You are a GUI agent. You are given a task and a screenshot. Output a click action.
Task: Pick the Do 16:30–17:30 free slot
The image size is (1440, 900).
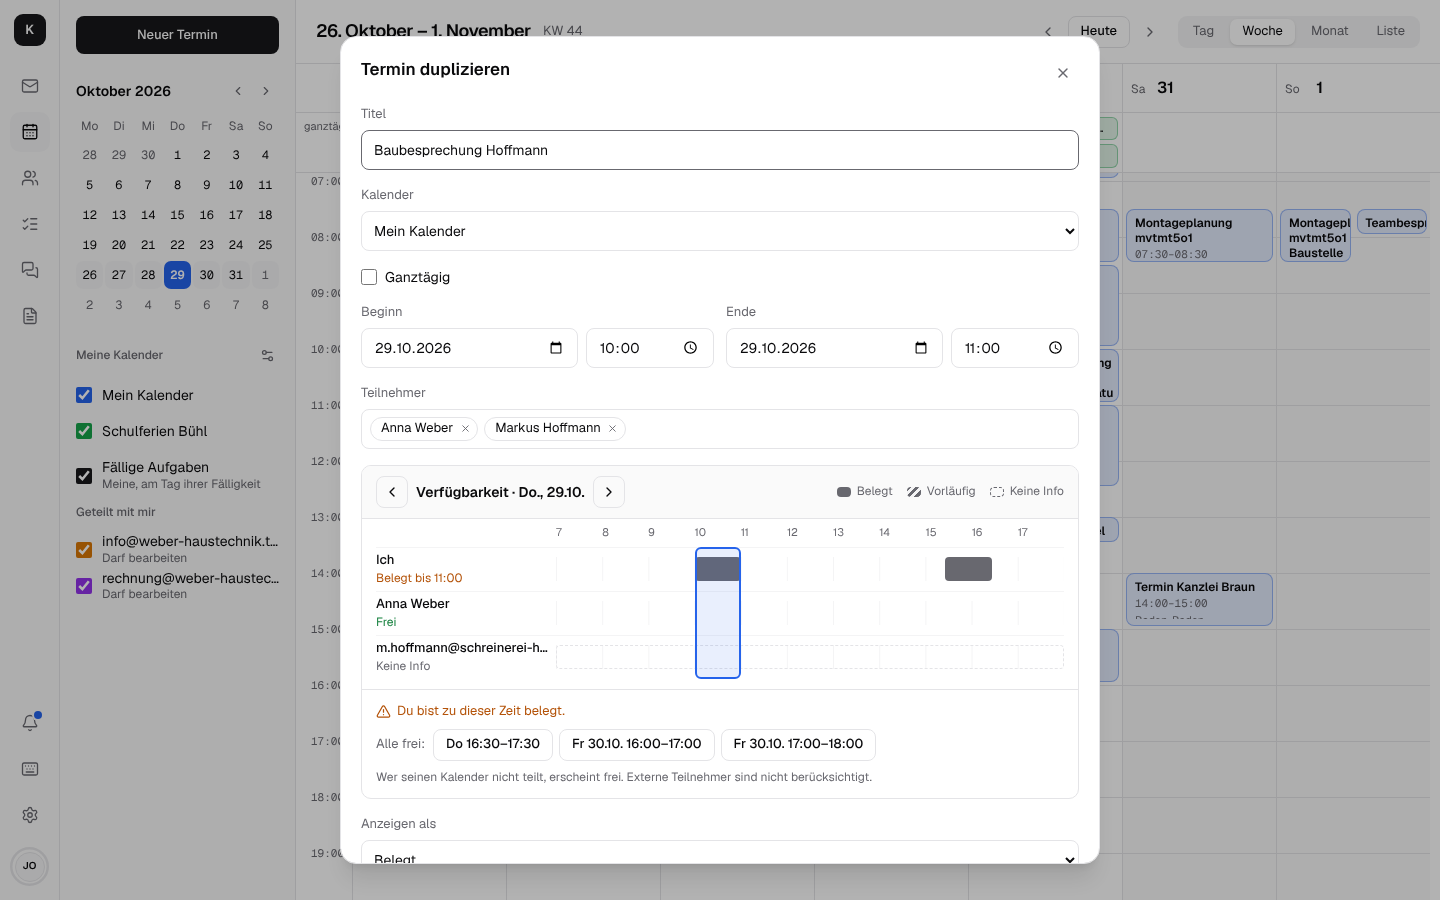493,744
